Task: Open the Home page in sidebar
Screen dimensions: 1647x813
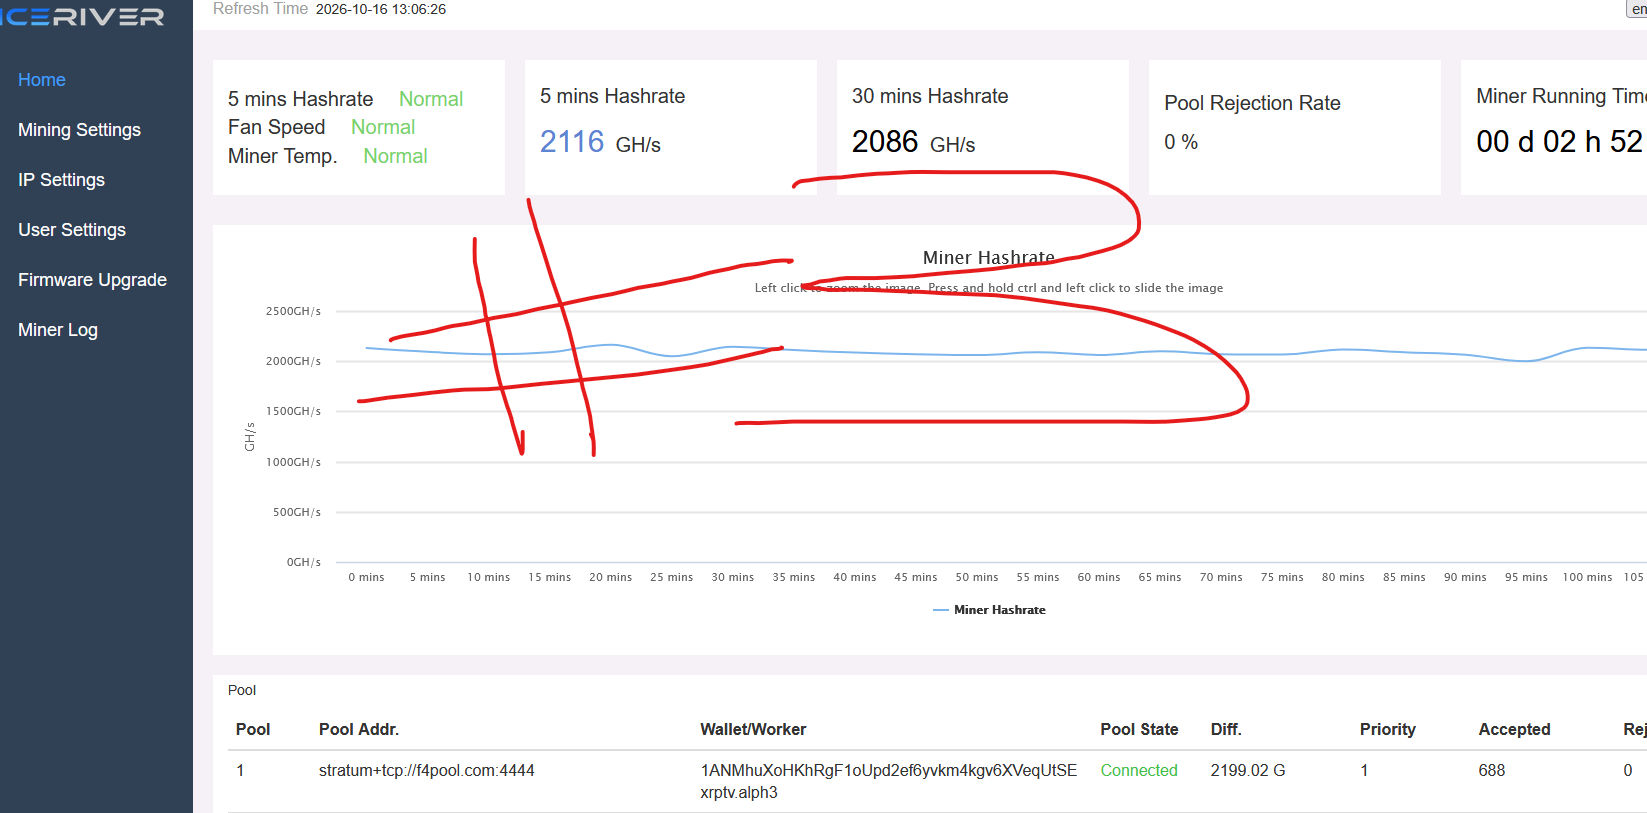Action: point(42,80)
